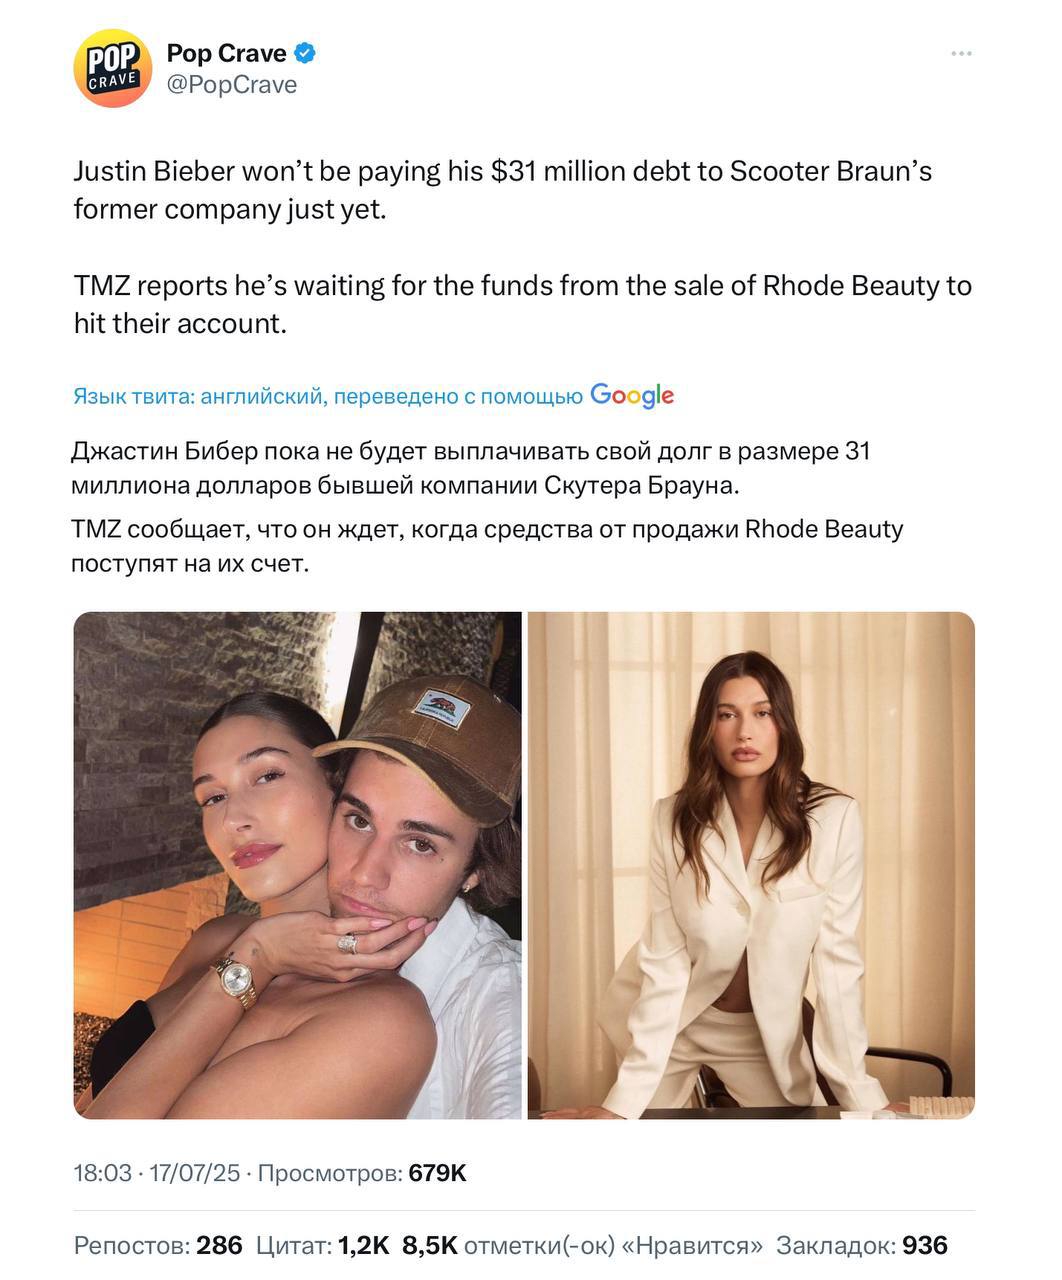Click the 18:03 · 17/07/25 timestamp

point(156,1173)
